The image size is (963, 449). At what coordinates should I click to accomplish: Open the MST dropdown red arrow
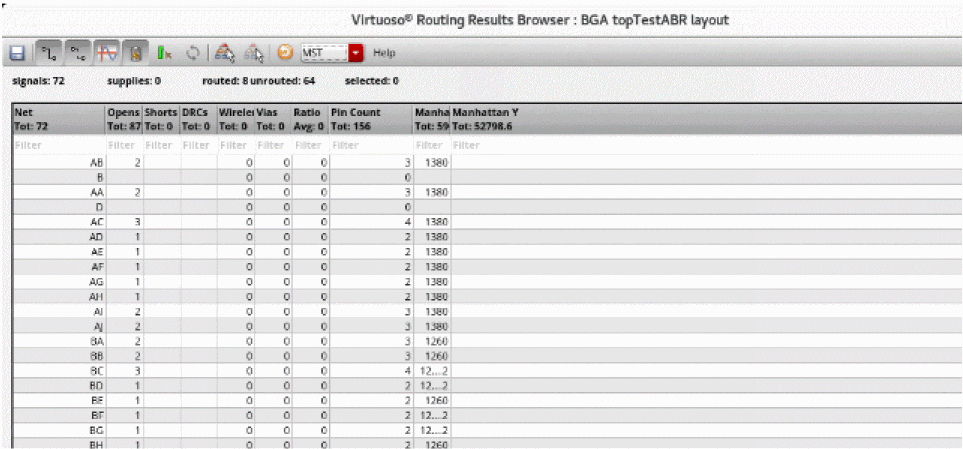tap(357, 53)
